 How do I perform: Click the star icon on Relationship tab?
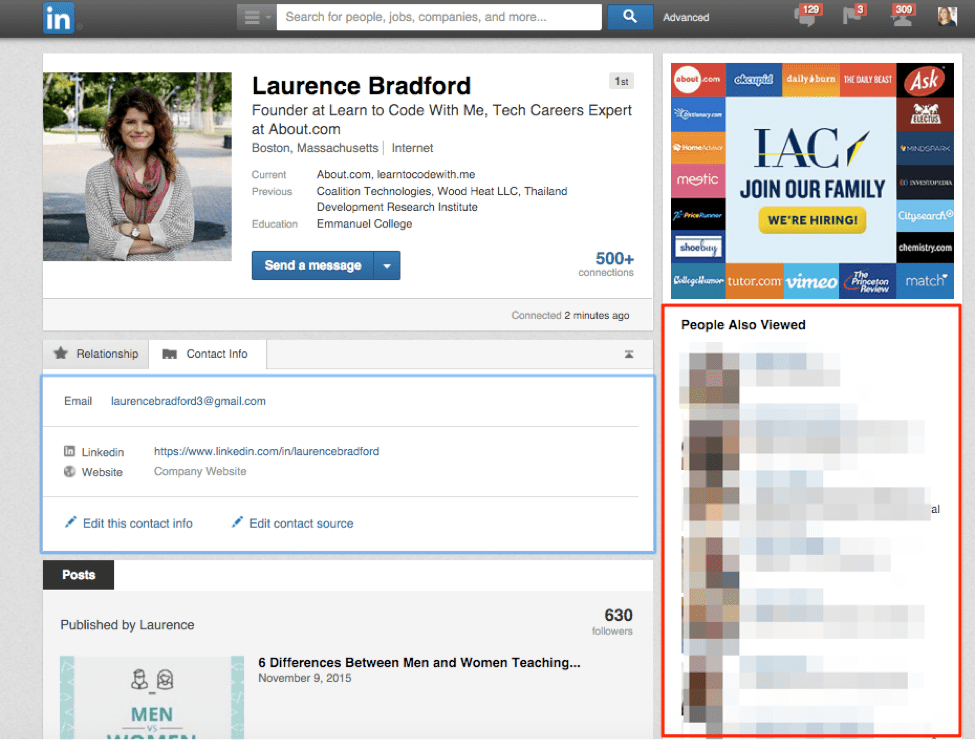click(x=63, y=353)
